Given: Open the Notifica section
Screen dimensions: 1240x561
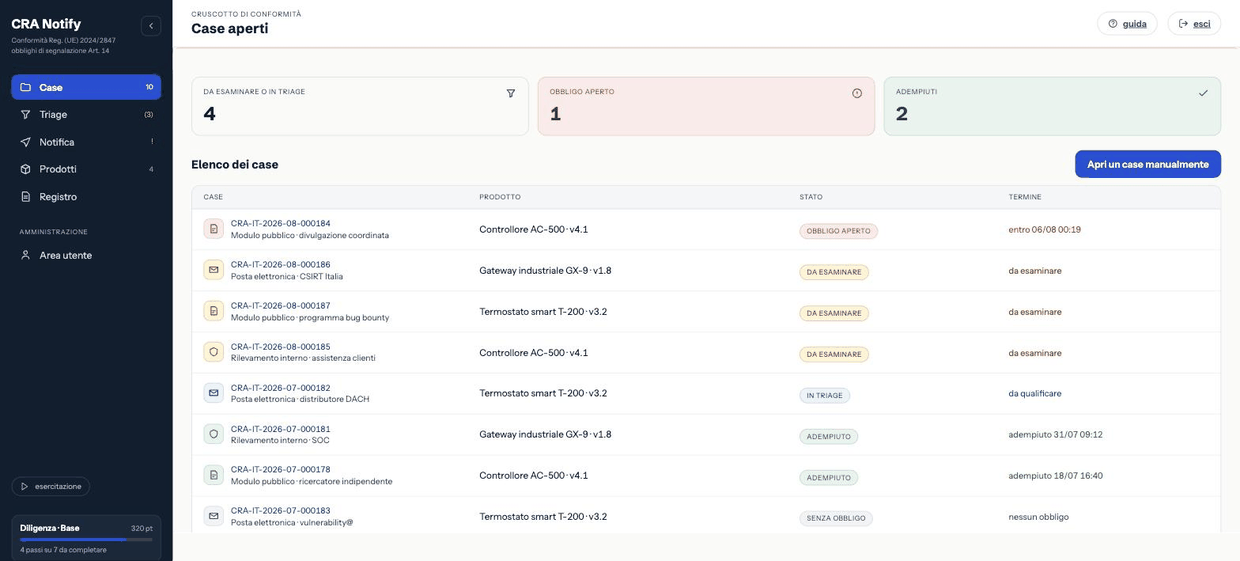Looking at the screenshot, I should pyautogui.click(x=86, y=142).
